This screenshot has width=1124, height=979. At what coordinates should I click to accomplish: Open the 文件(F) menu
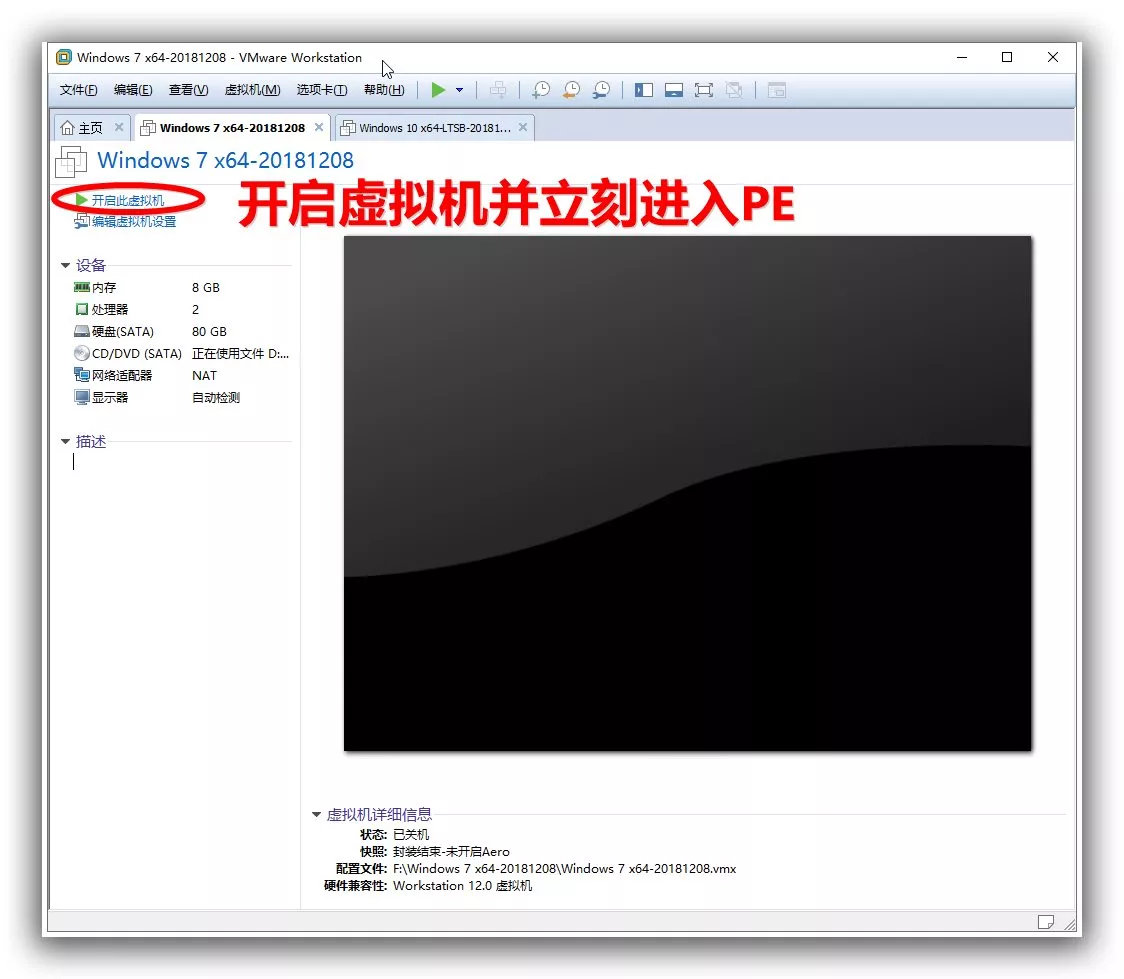tap(78, 90)
